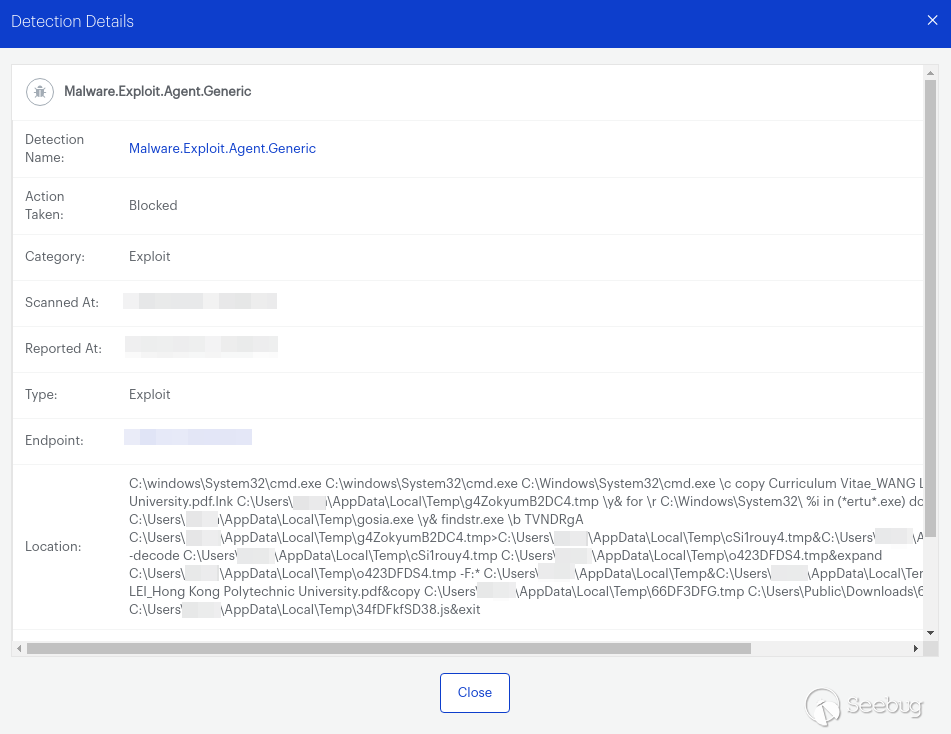Click the 'Detection Name:' label
Image resolution: width=951 pixels, height=734 pixels.
tap(55, 149)
